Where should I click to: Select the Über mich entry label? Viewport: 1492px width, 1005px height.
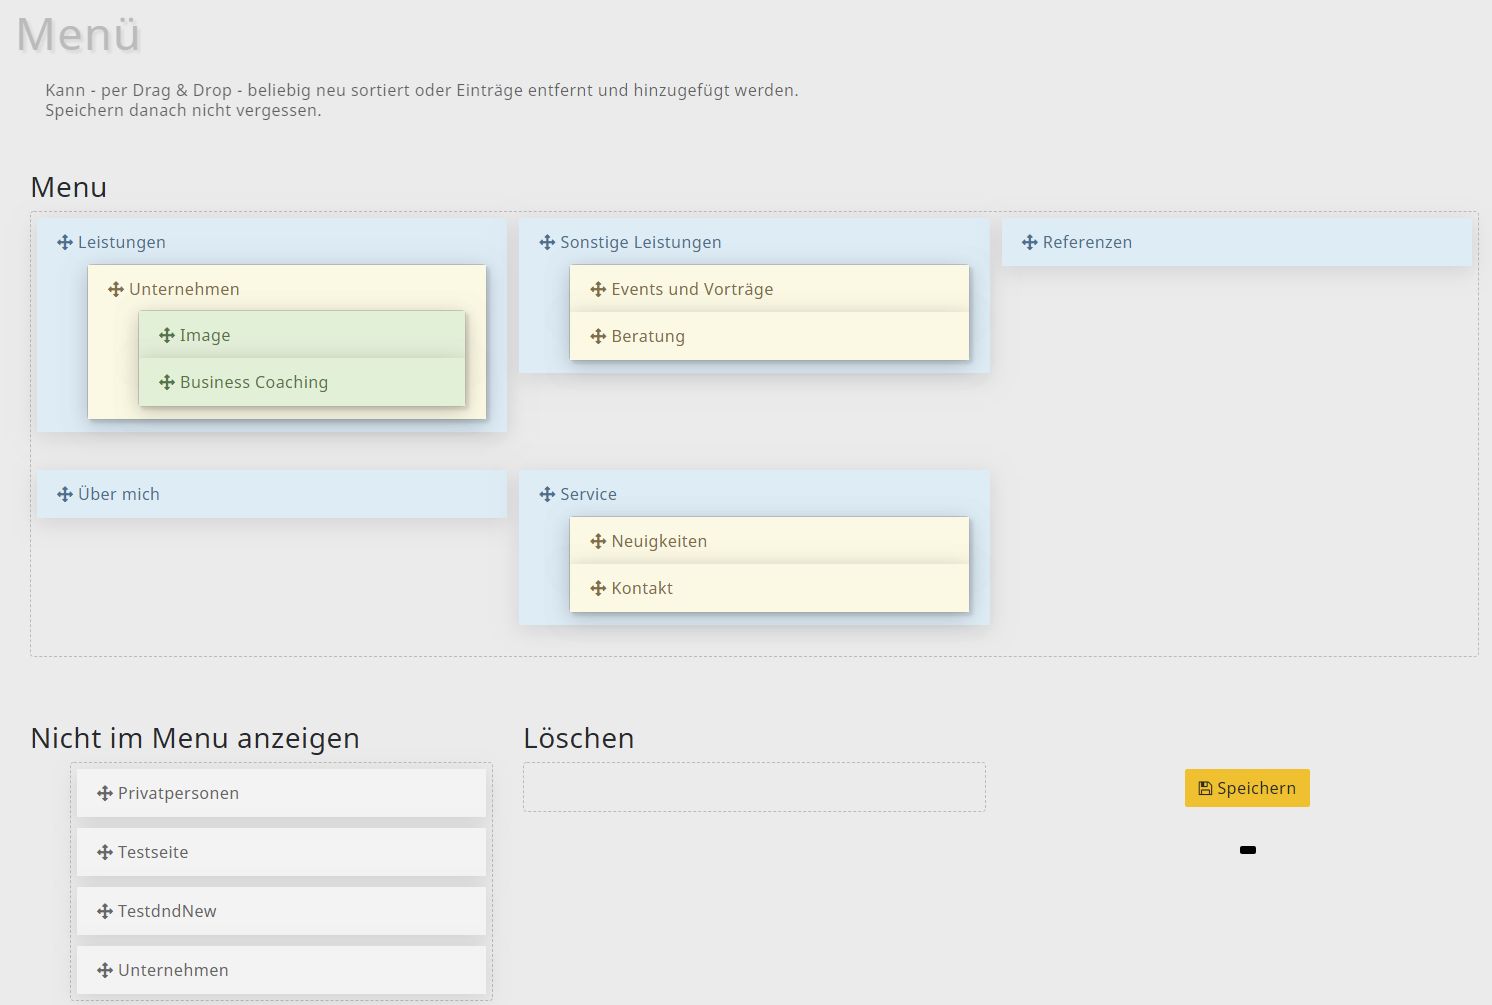pyautogui.click(x=119, y=494)
